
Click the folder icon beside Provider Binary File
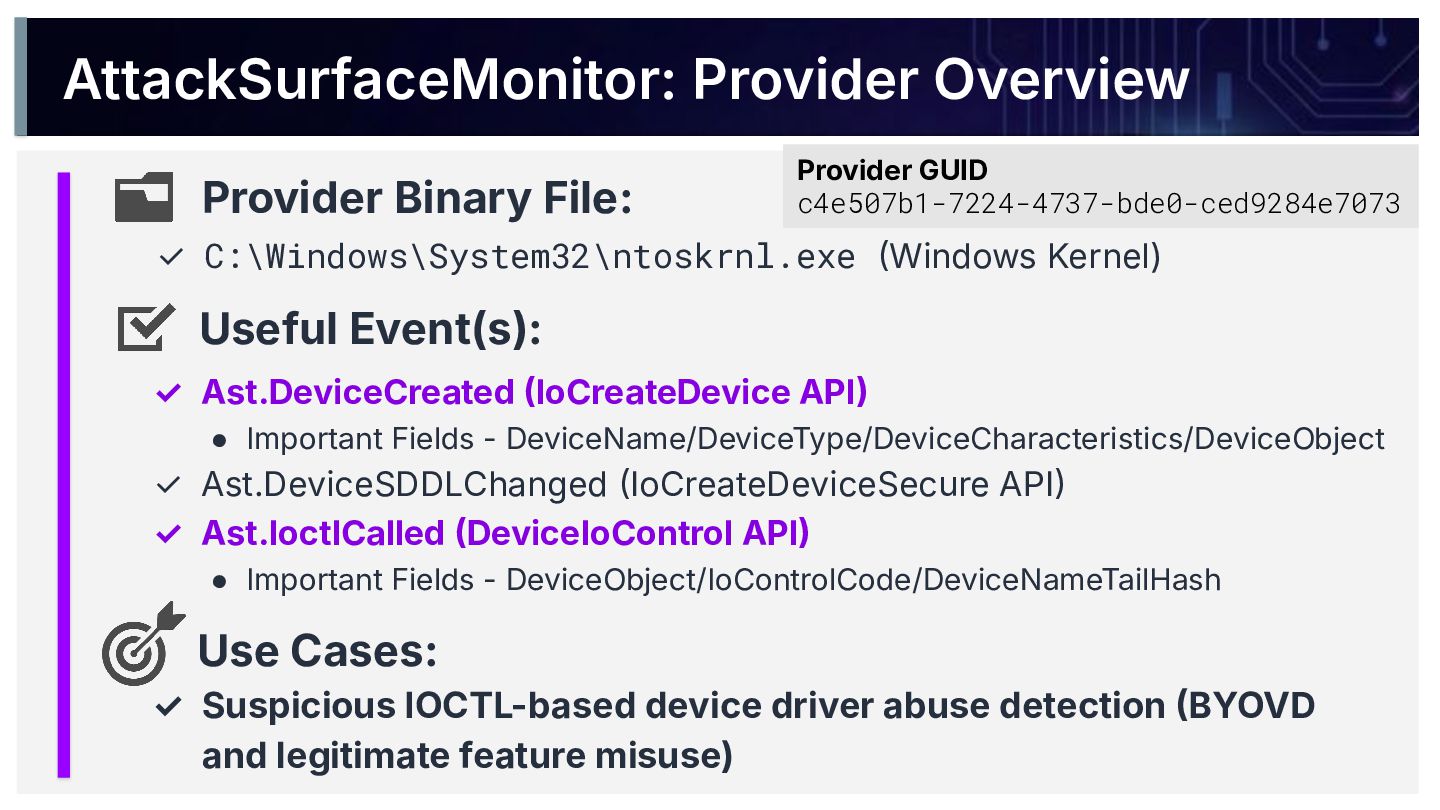pos(143,197)
